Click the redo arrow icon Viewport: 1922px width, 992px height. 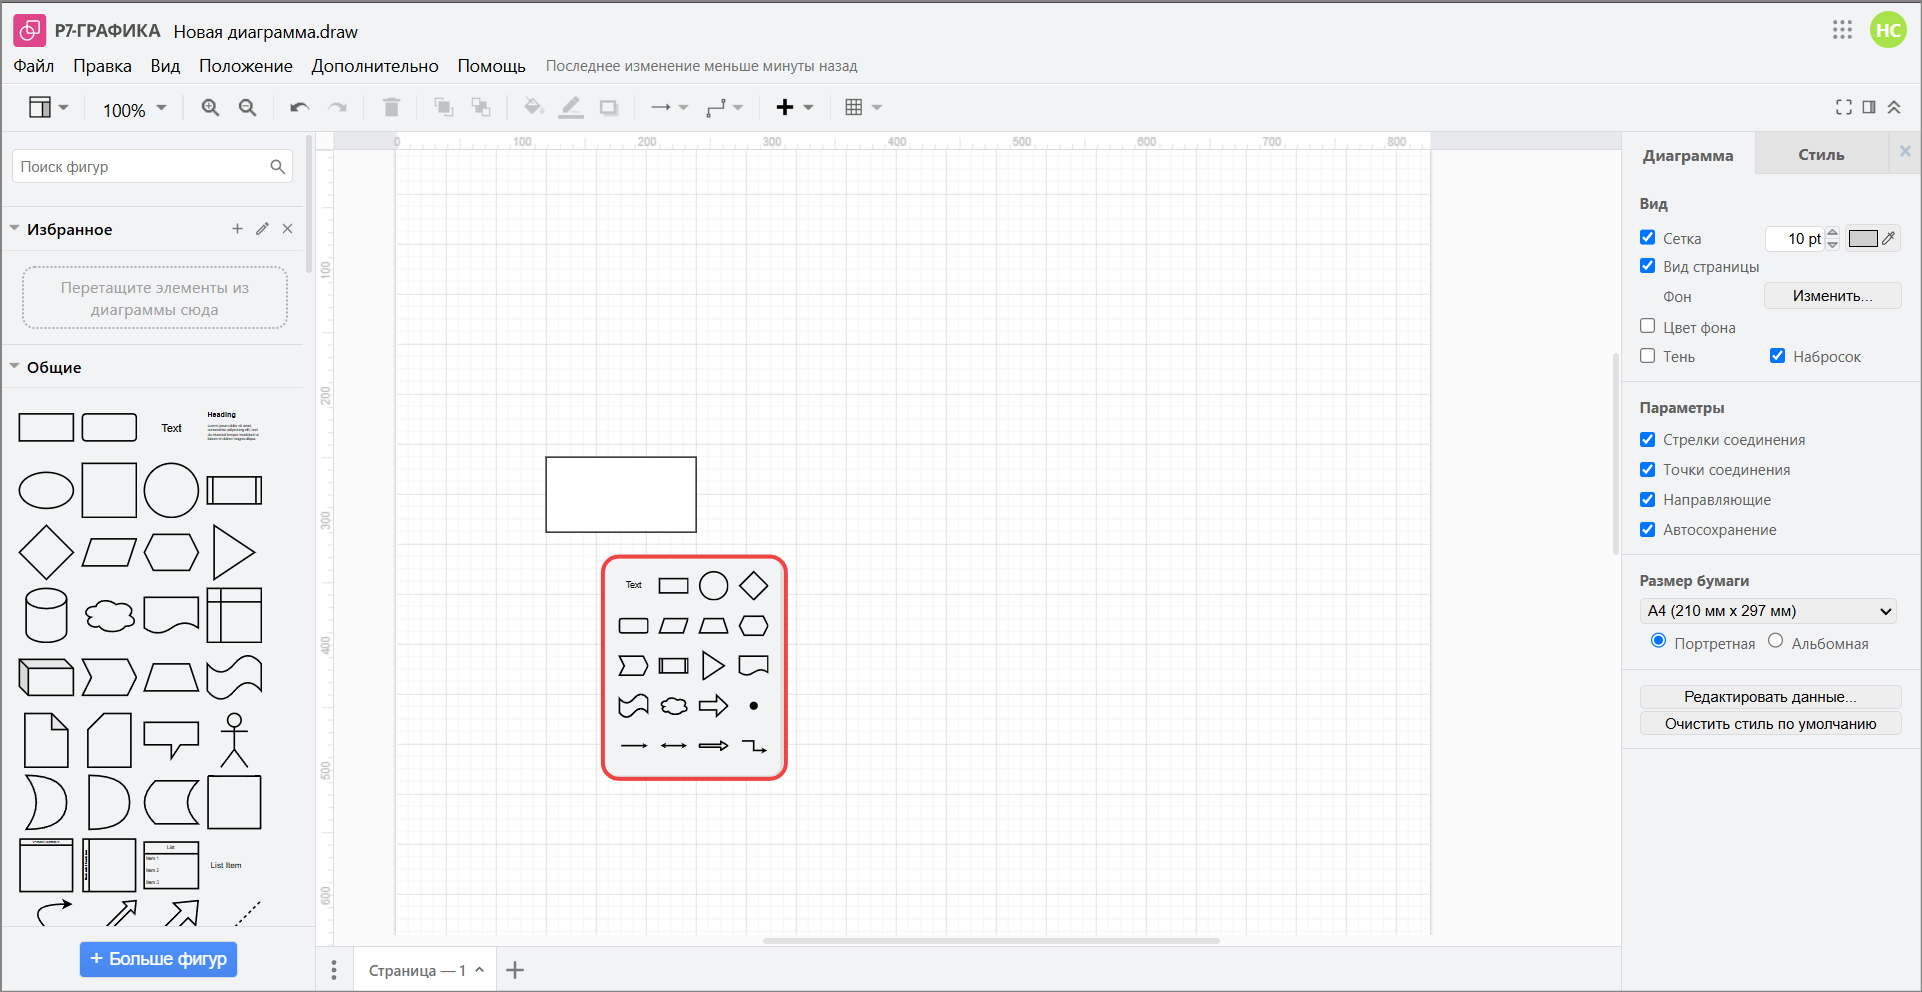(x=338, y=108)
